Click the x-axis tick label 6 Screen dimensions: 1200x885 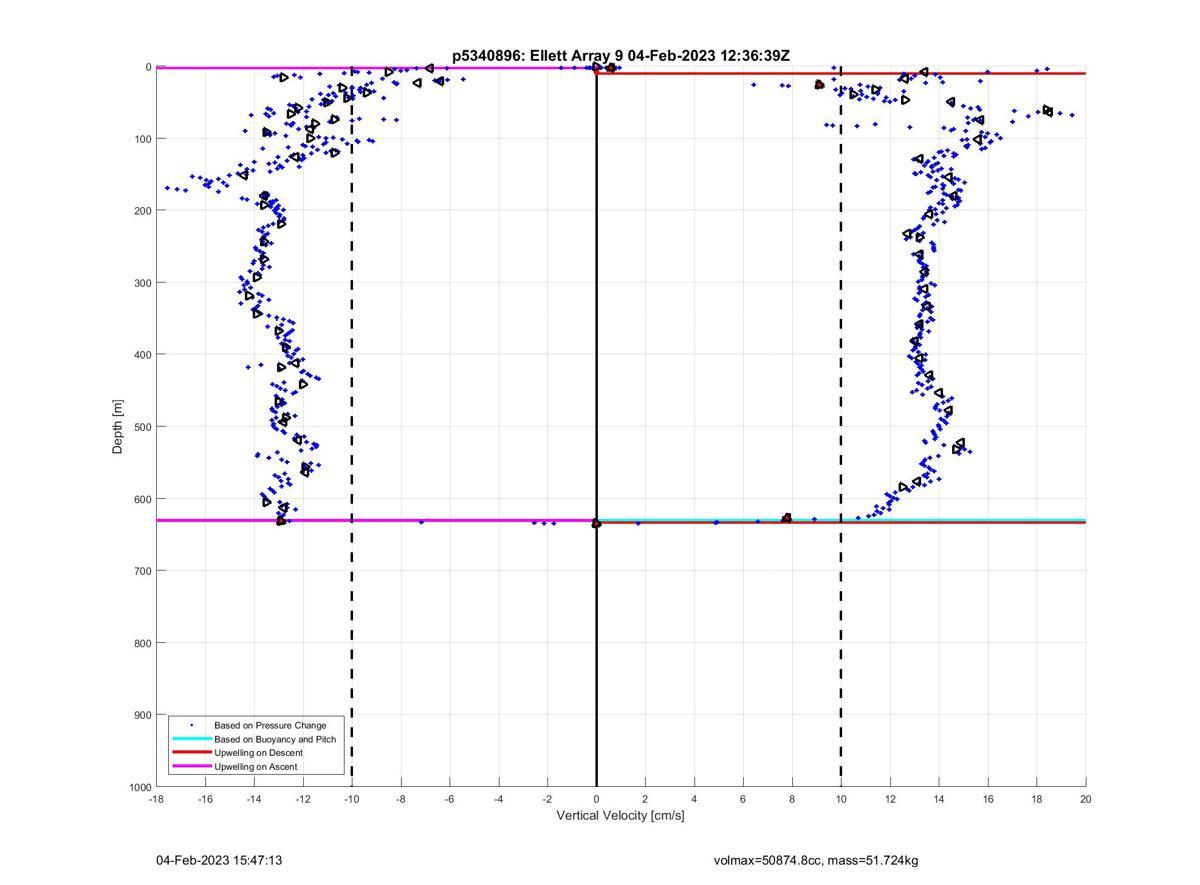(743, 799)
